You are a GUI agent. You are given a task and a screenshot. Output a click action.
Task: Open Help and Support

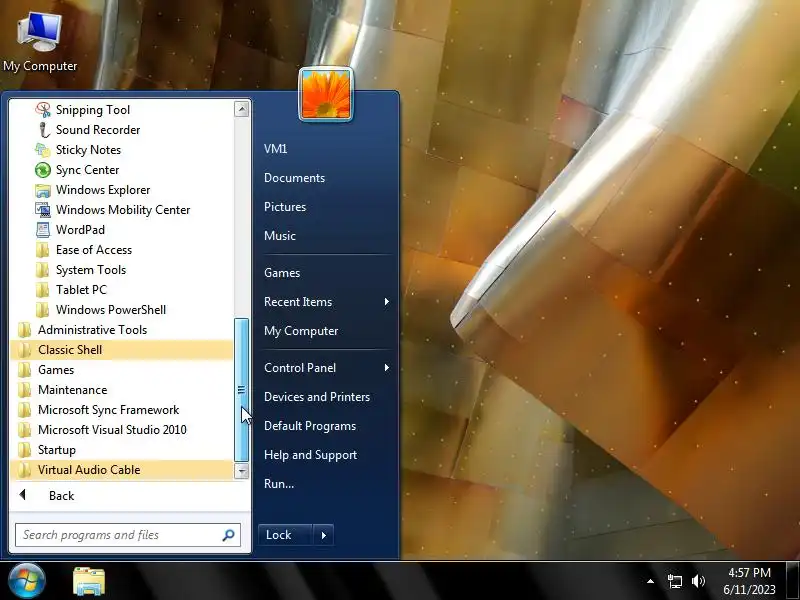pos(310,455)
